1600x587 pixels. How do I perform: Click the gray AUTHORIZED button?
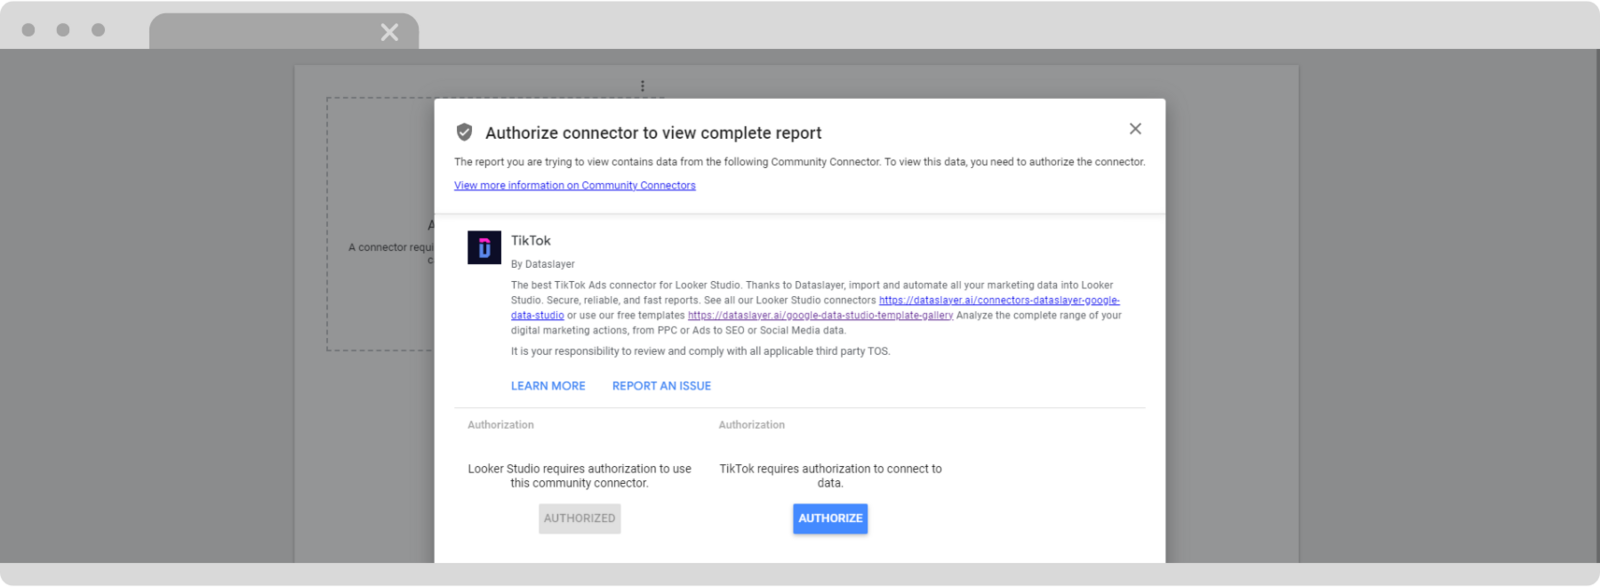pyautogui.click(x=579, y=518)
